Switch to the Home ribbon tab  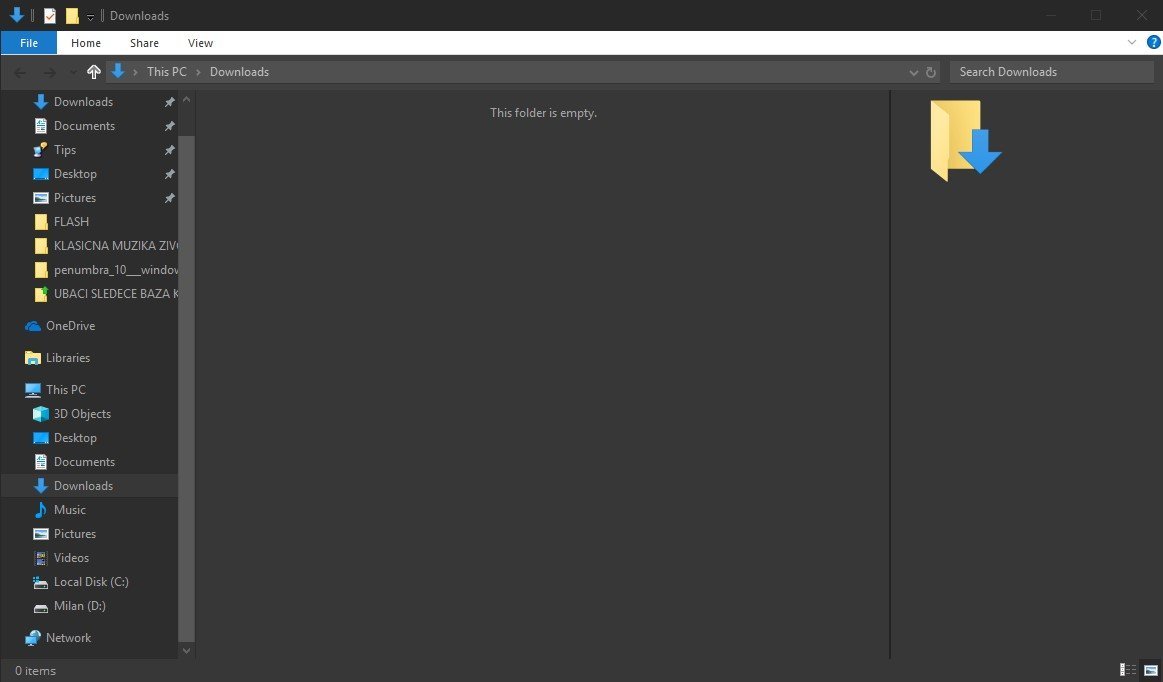pyautogui.click(x=86, y=43)
